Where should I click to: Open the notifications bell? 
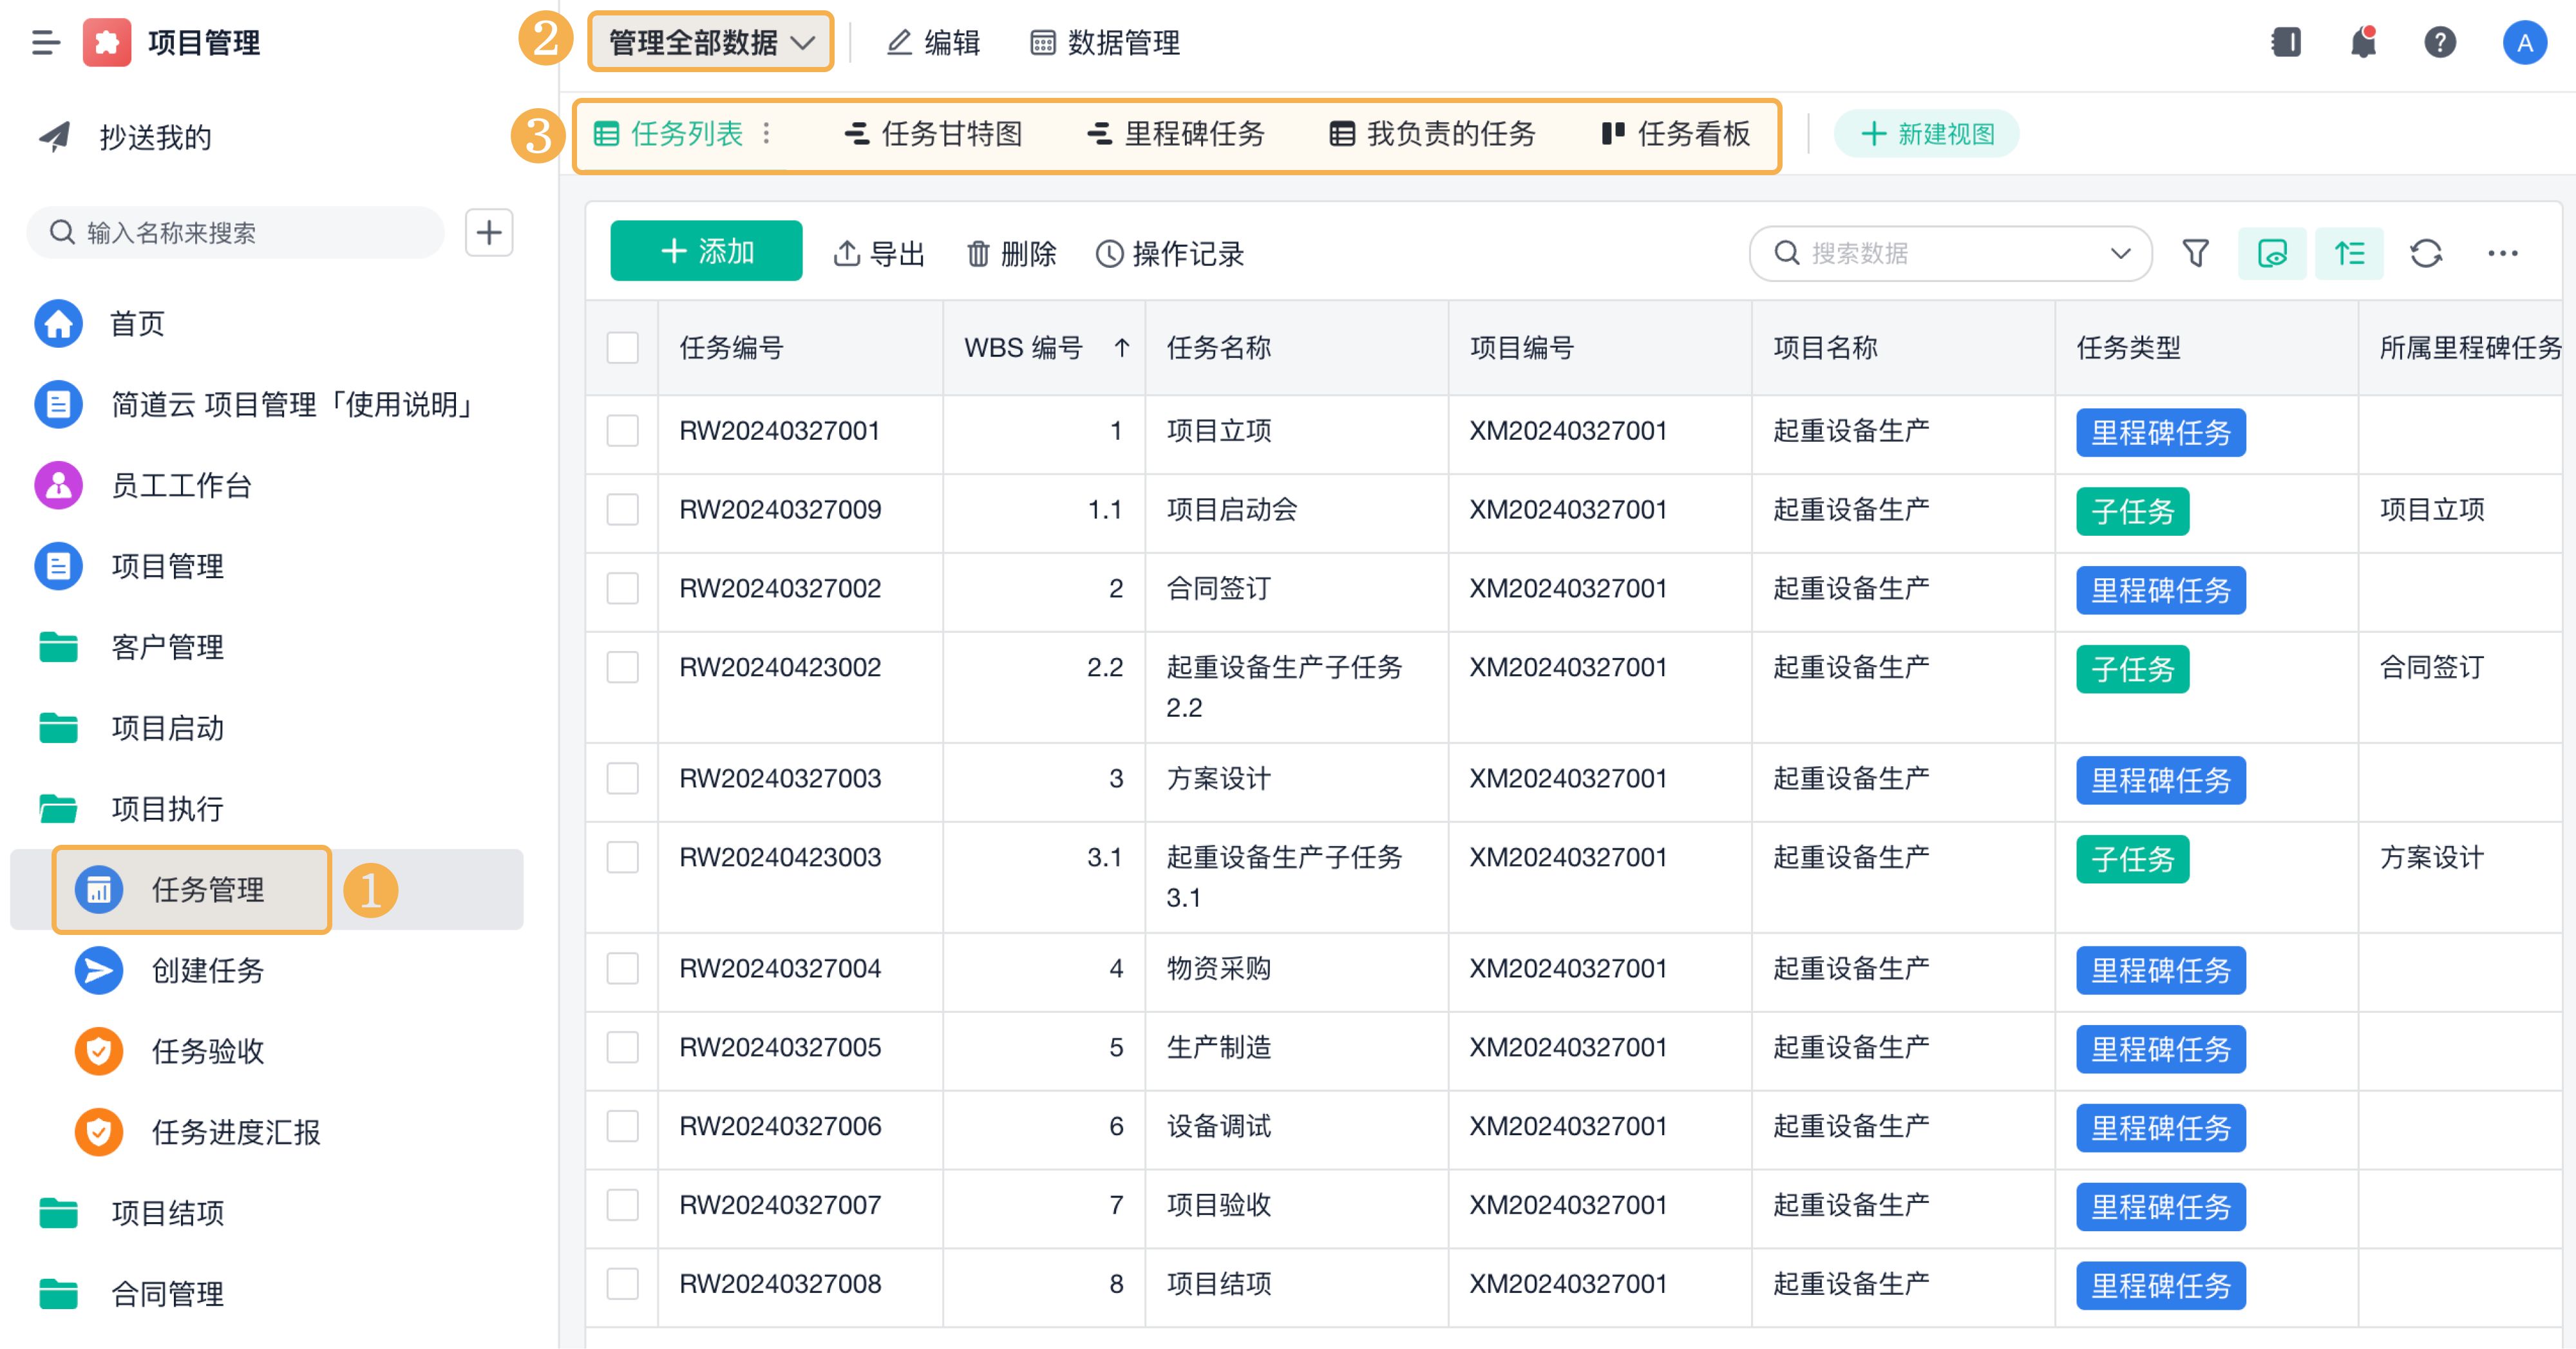coord(2363,42)
